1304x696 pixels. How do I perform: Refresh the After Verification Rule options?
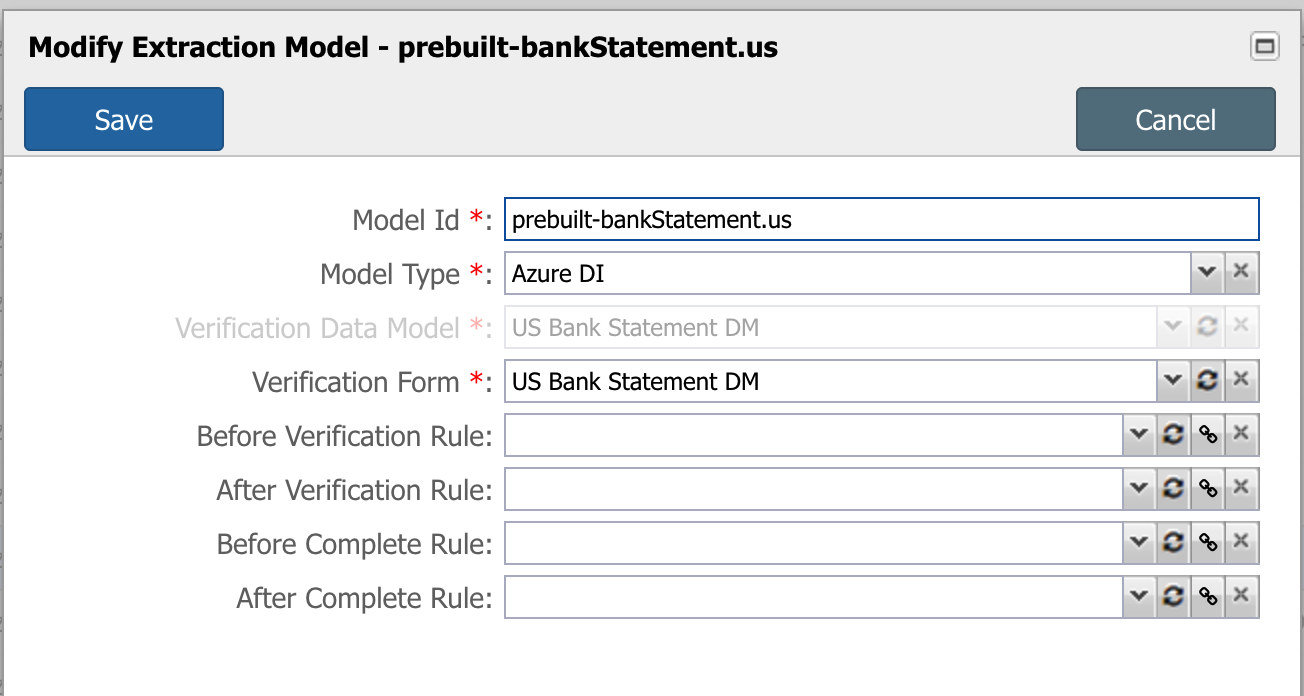click(1173, 489)
